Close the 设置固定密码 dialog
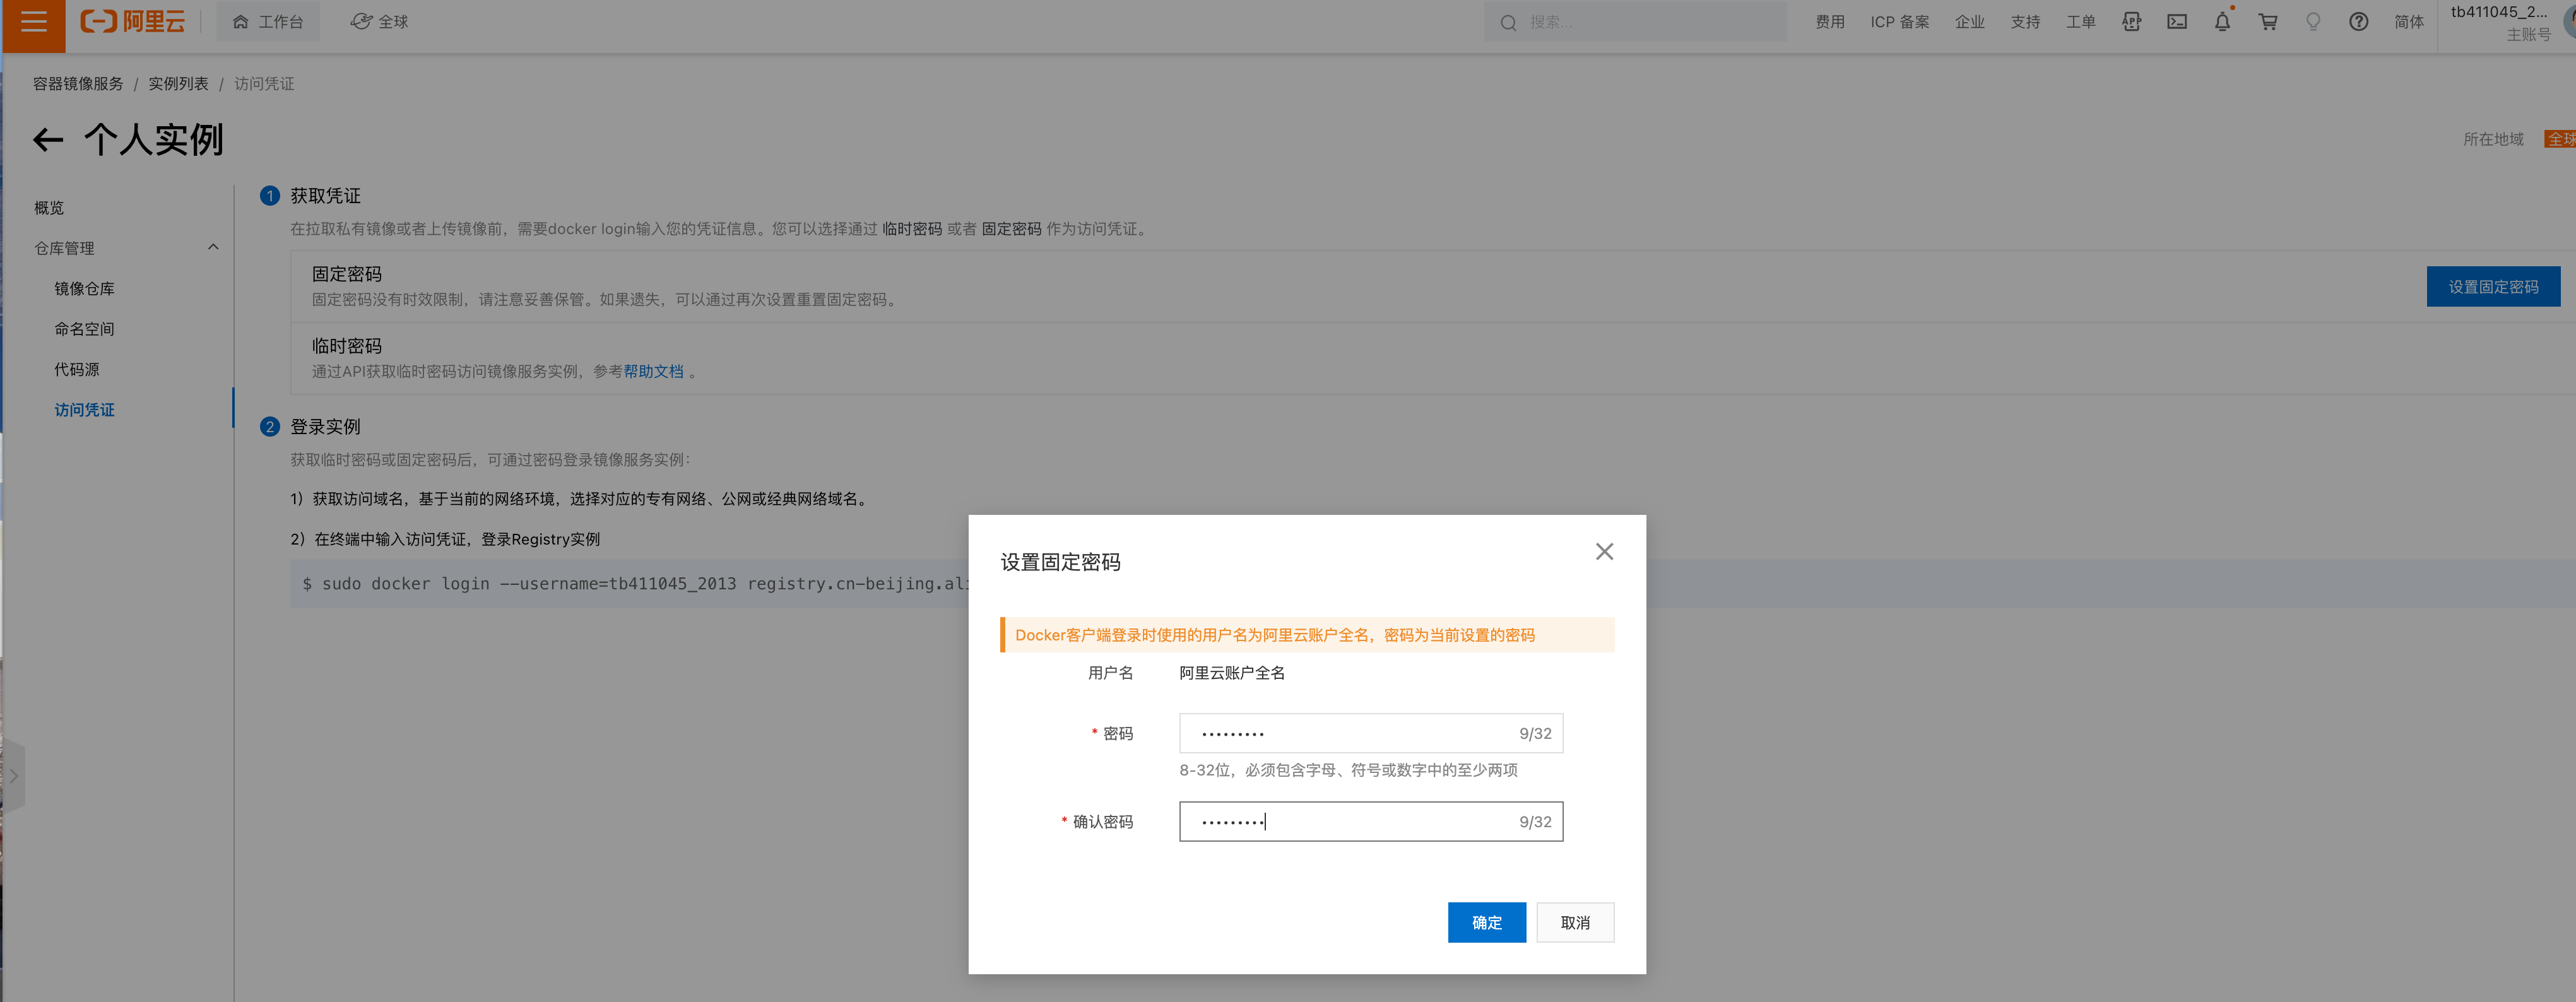The image size is (2576, 1002). coord(1604,551)
